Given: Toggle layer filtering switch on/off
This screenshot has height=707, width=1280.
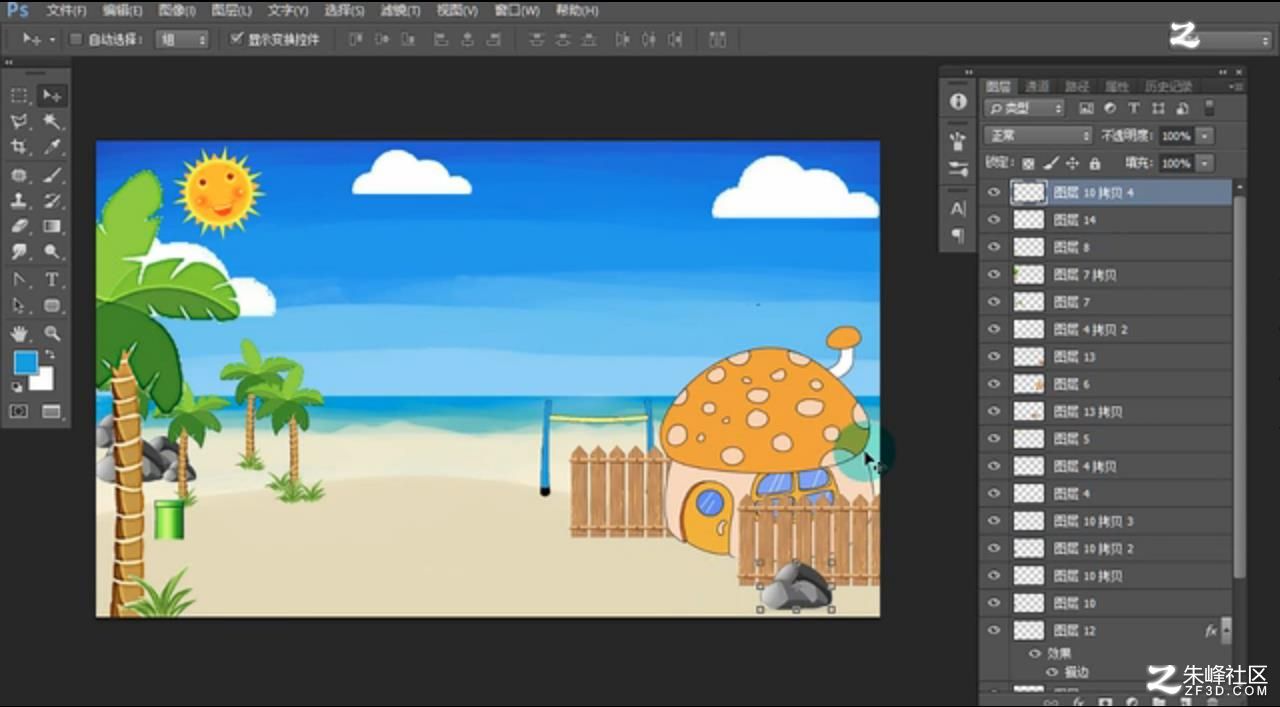Looking at the screenshot, I should [1209, 108].
